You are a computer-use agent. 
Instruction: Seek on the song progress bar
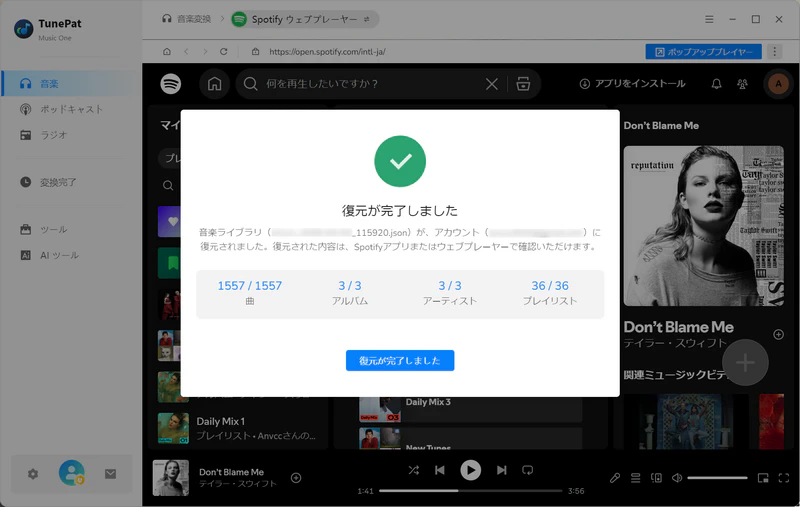click(470, 491)
